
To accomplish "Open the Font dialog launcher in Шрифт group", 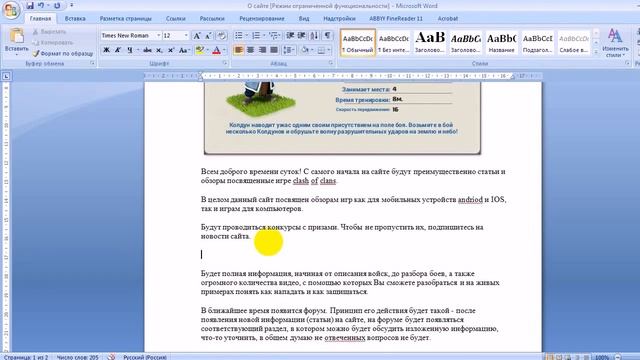I will point(225,63).
